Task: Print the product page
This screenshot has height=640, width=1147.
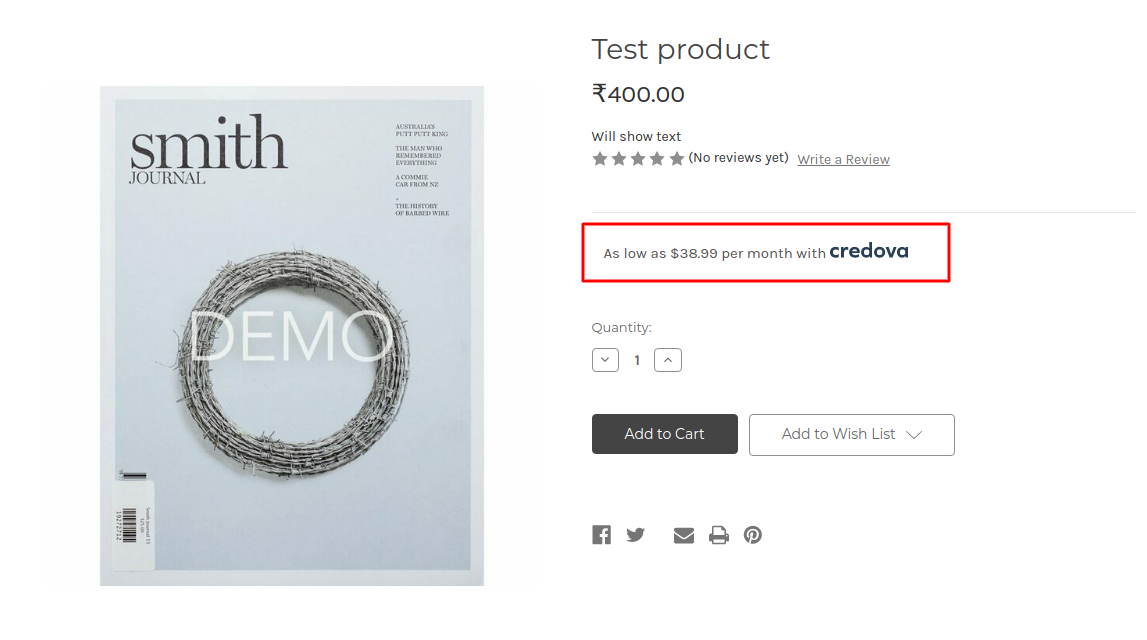Action: pyautogui.click(x=718, y=534)
